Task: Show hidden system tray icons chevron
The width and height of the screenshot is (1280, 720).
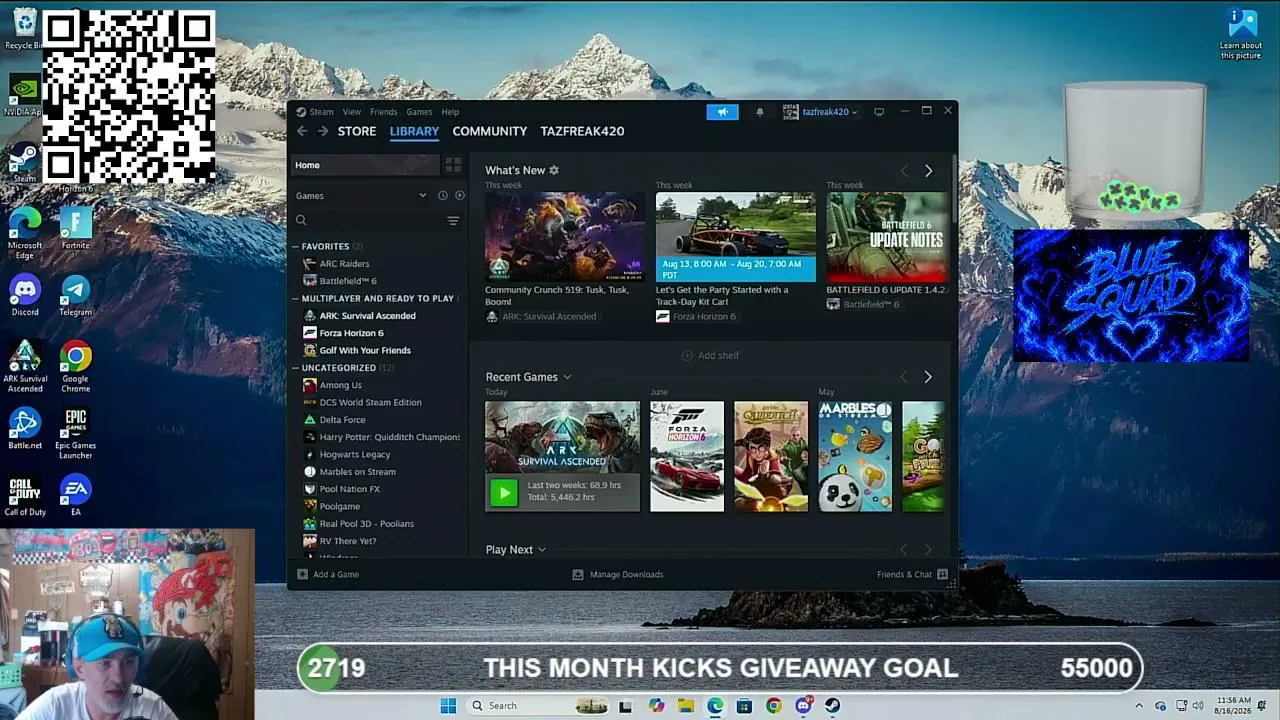Action: [1138, 706]
